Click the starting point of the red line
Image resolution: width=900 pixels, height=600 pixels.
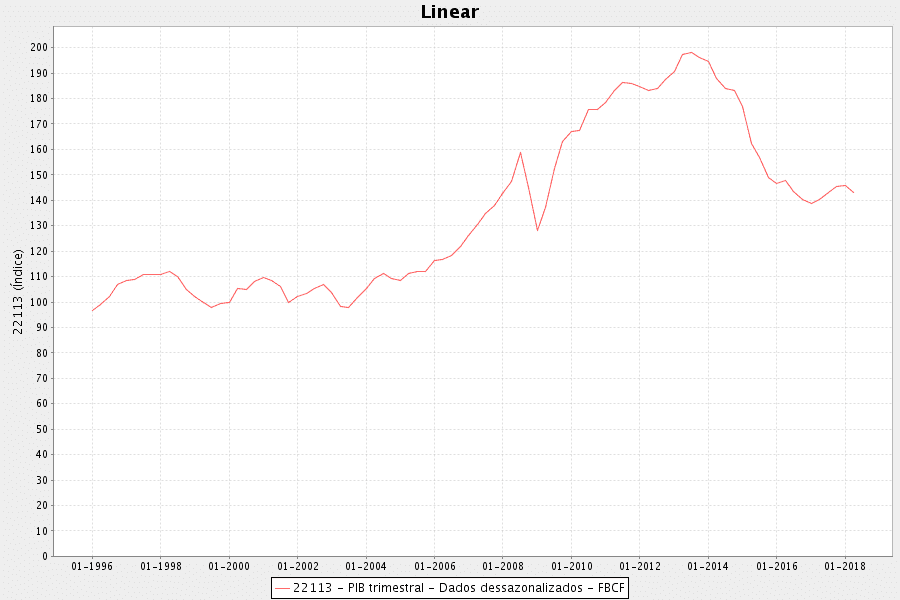pyautogui.click(x=93, y=310)
